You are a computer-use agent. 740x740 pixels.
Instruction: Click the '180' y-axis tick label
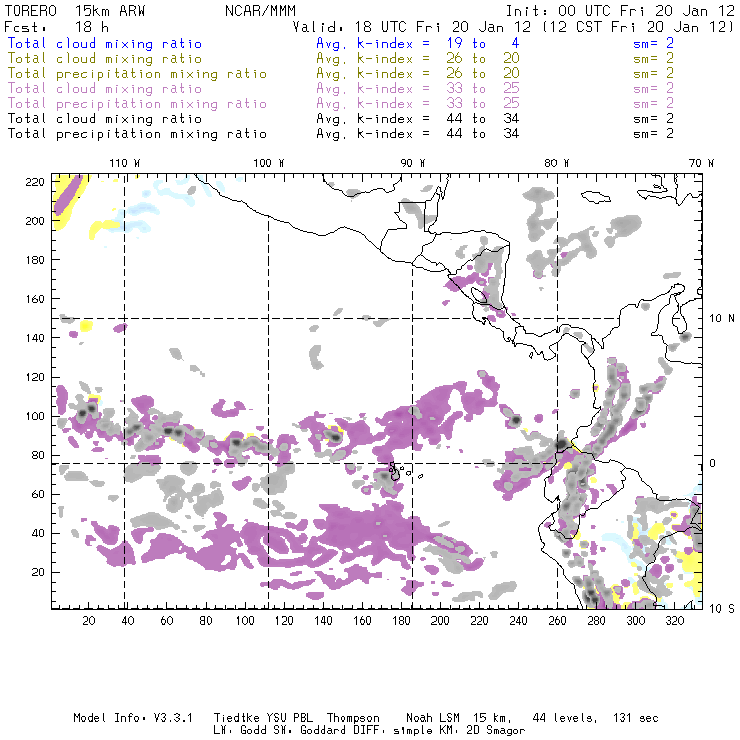(x=35, y=260)
